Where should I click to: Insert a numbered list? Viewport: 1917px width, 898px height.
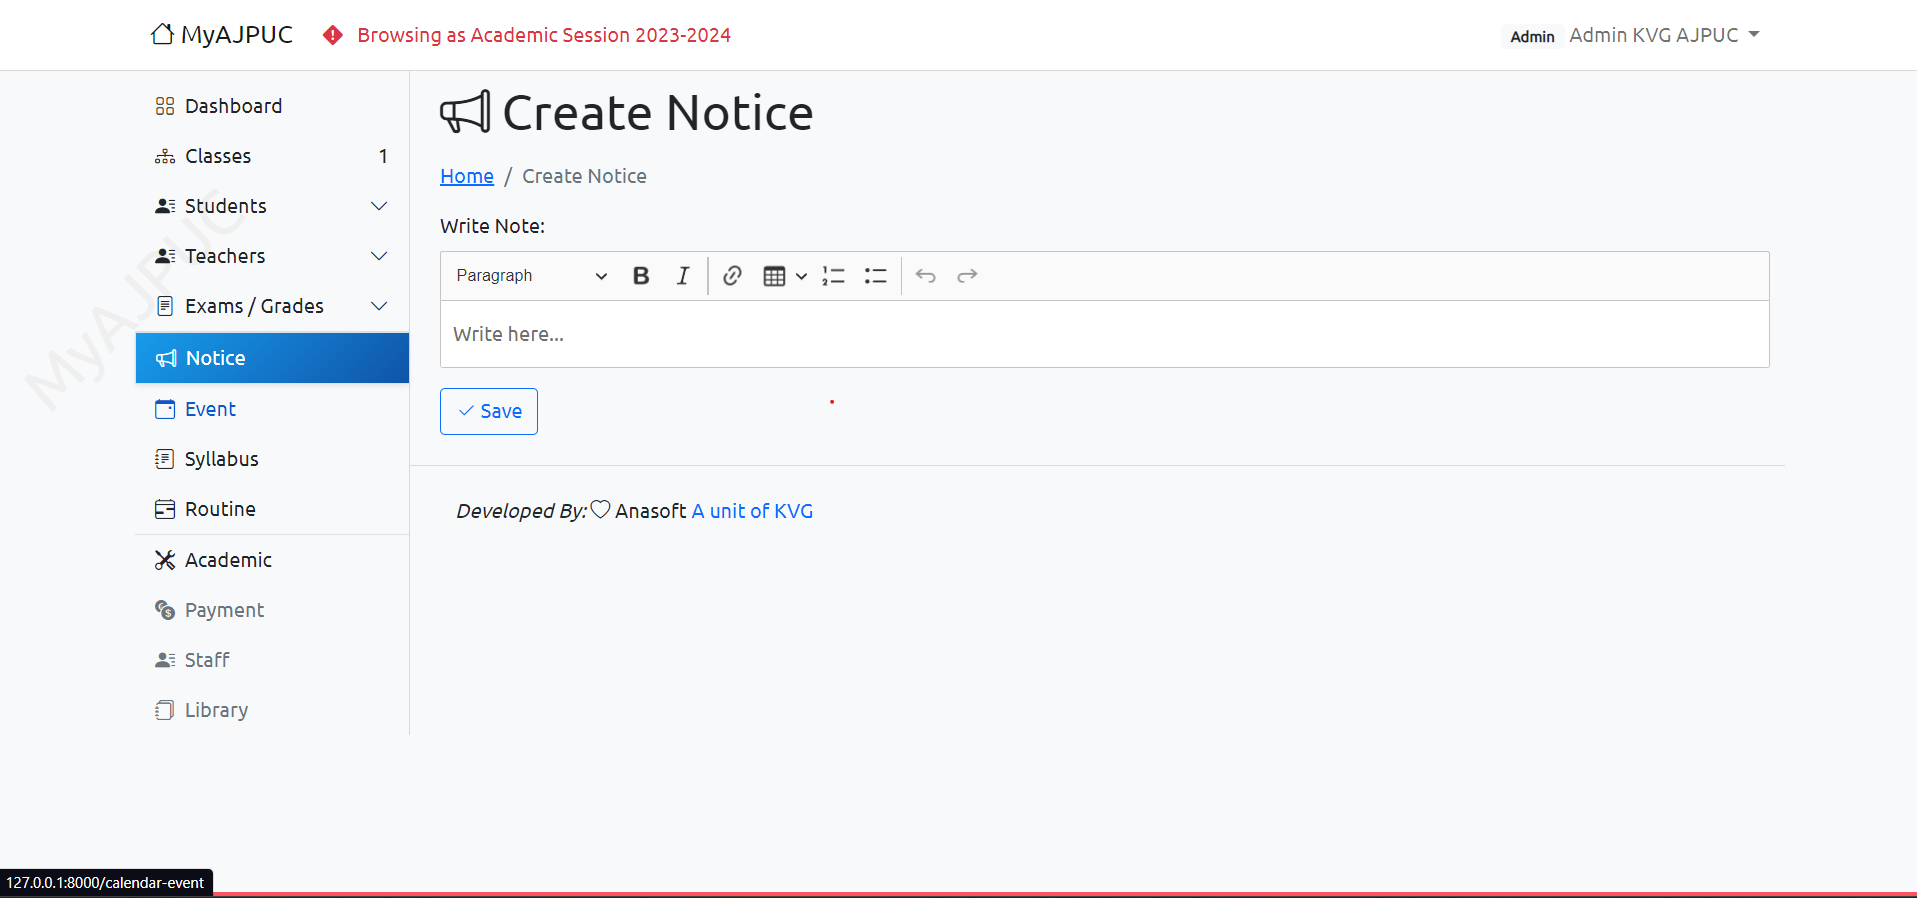click(833, 276)
